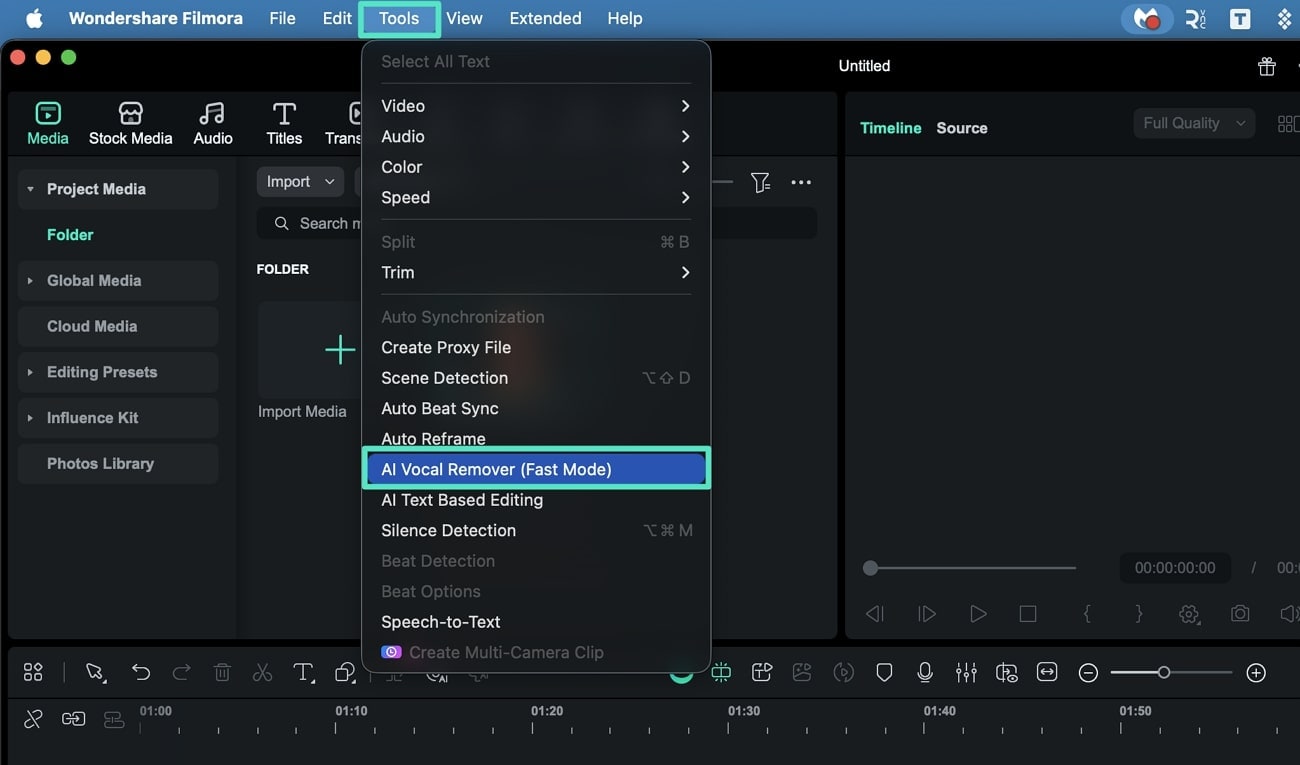Expand the Speed submenu
The image size is (1300, 765).
536,198
